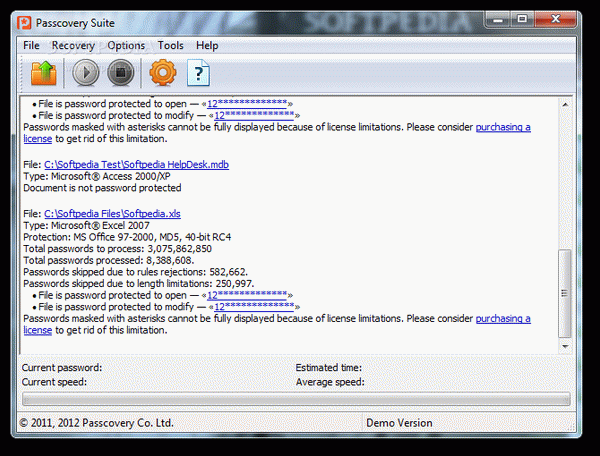Follow the 'purchasing a' link below Softpedia.xls
Screen dimensions: 600x456
click(503, 319)
